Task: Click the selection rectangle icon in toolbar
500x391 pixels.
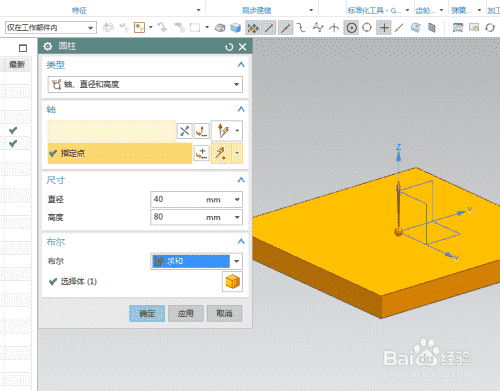Action: click(195, 27)
